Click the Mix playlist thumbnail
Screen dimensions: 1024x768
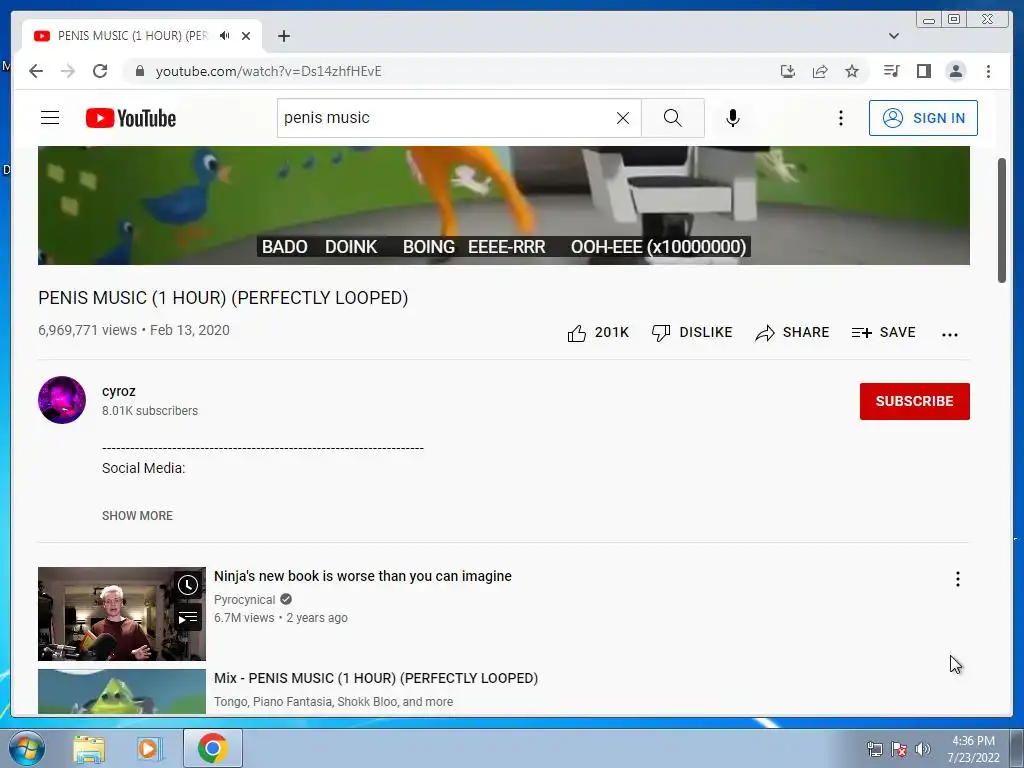[x=121, y=692]
